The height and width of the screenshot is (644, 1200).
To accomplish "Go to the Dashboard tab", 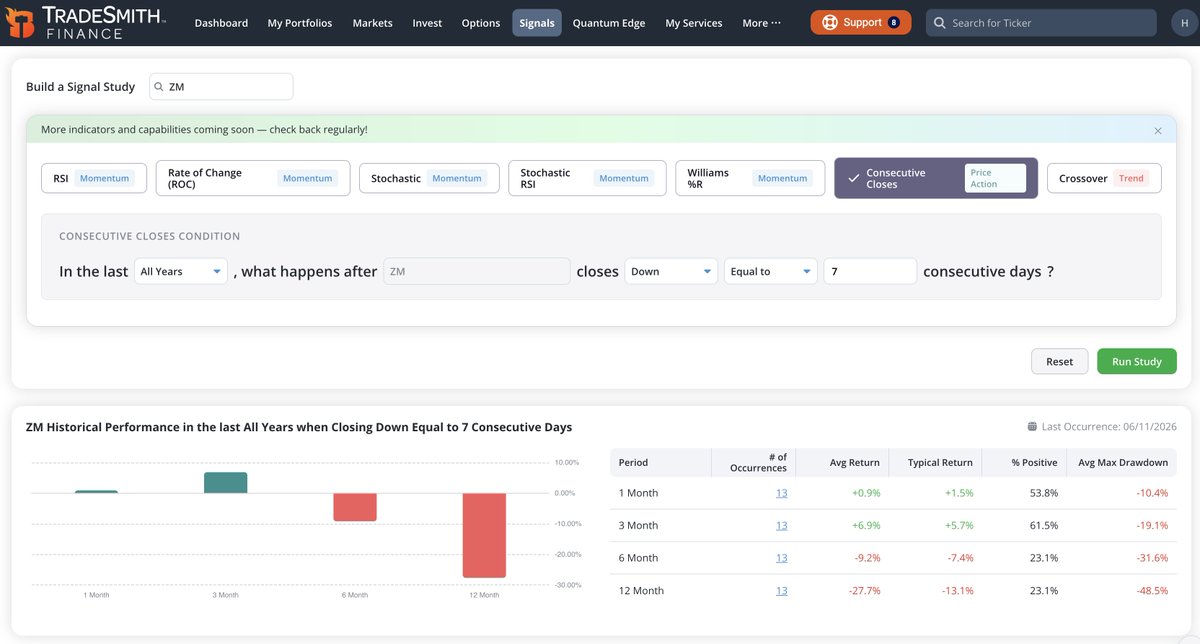I will tap(221, 23).
